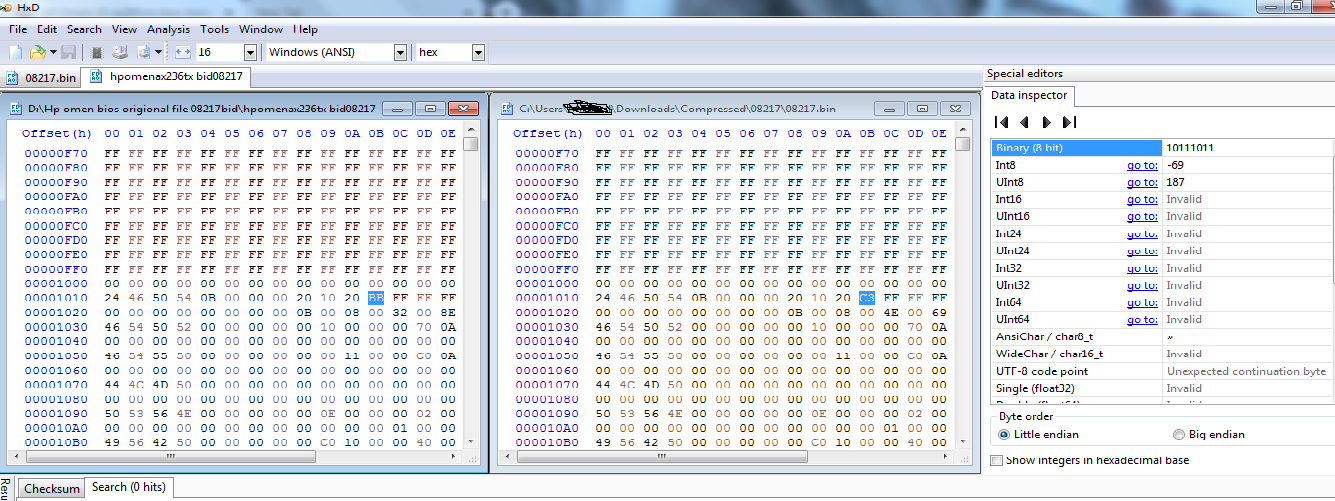Image resolution: width=1335 pixels, height=501 pixels.
Task: Open the Tools menu
Action: [x=214, y=29]
